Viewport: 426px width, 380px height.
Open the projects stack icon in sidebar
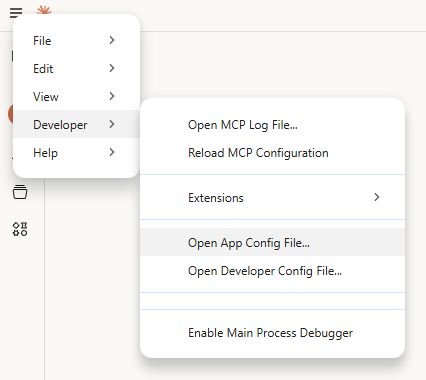click(x=20, y=192)
